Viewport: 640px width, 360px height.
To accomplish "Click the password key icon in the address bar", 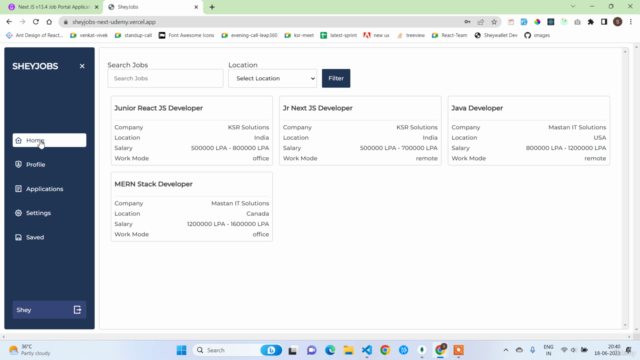I will point(467,22).
